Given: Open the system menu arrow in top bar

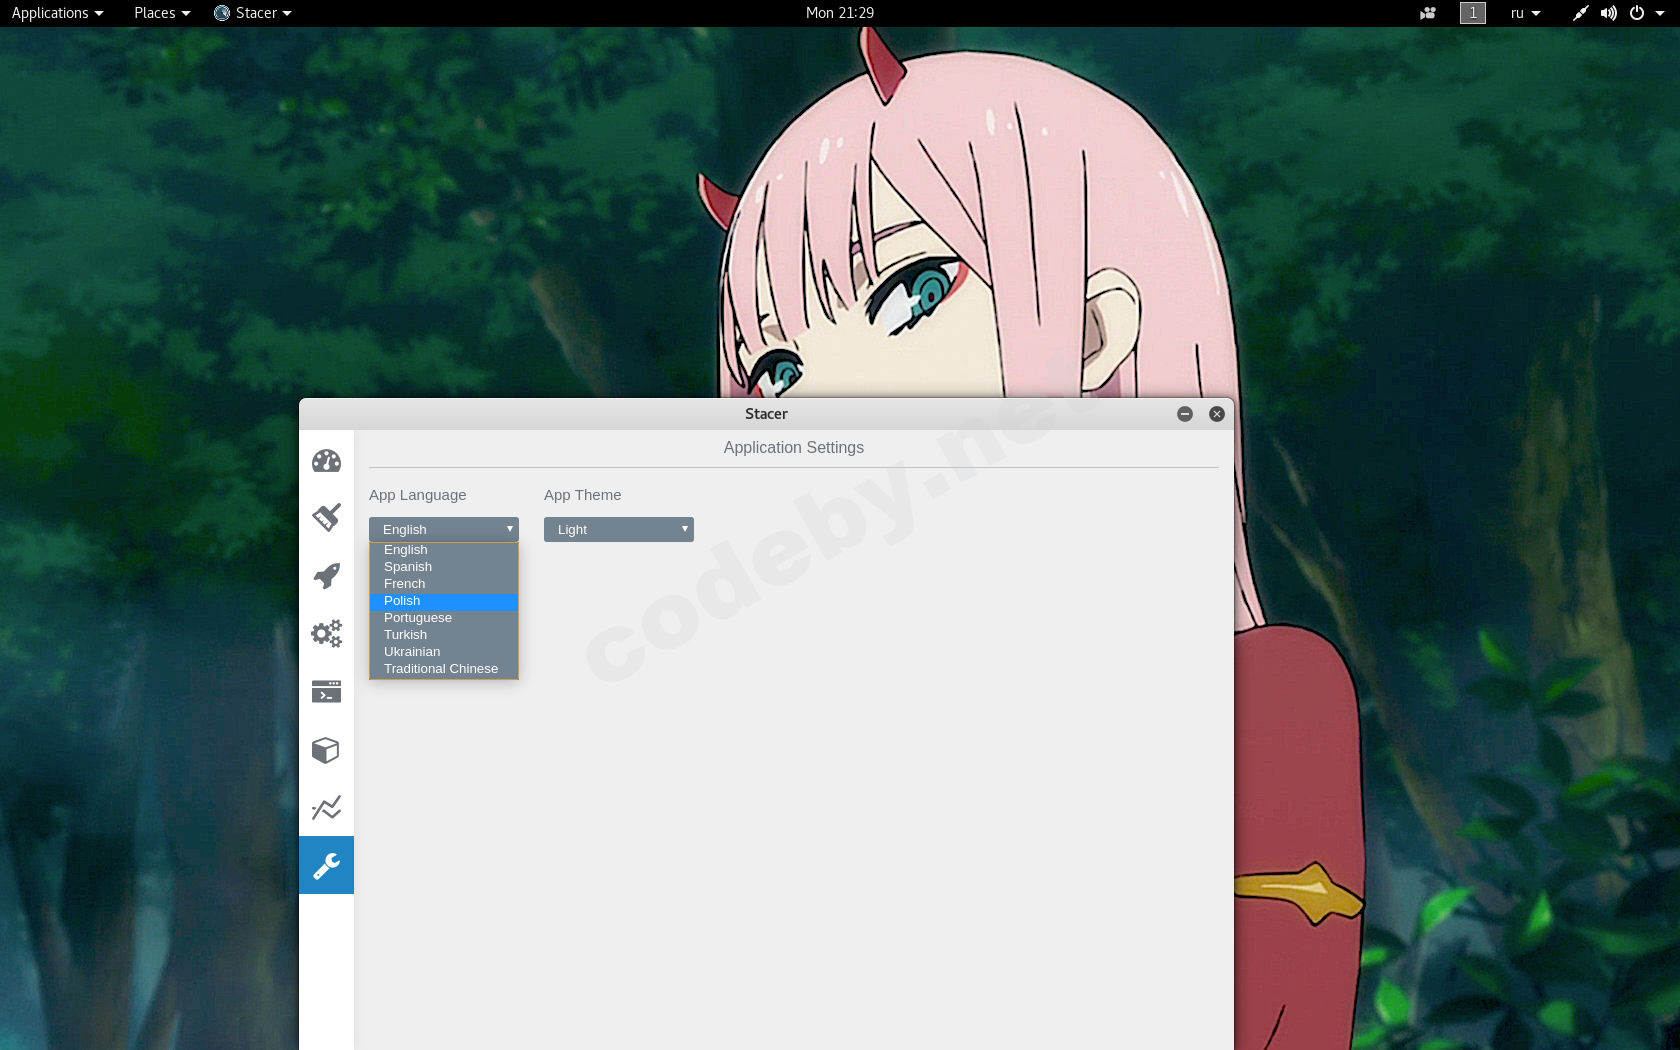Looking at the screenshot, I should coord(1660,13).
